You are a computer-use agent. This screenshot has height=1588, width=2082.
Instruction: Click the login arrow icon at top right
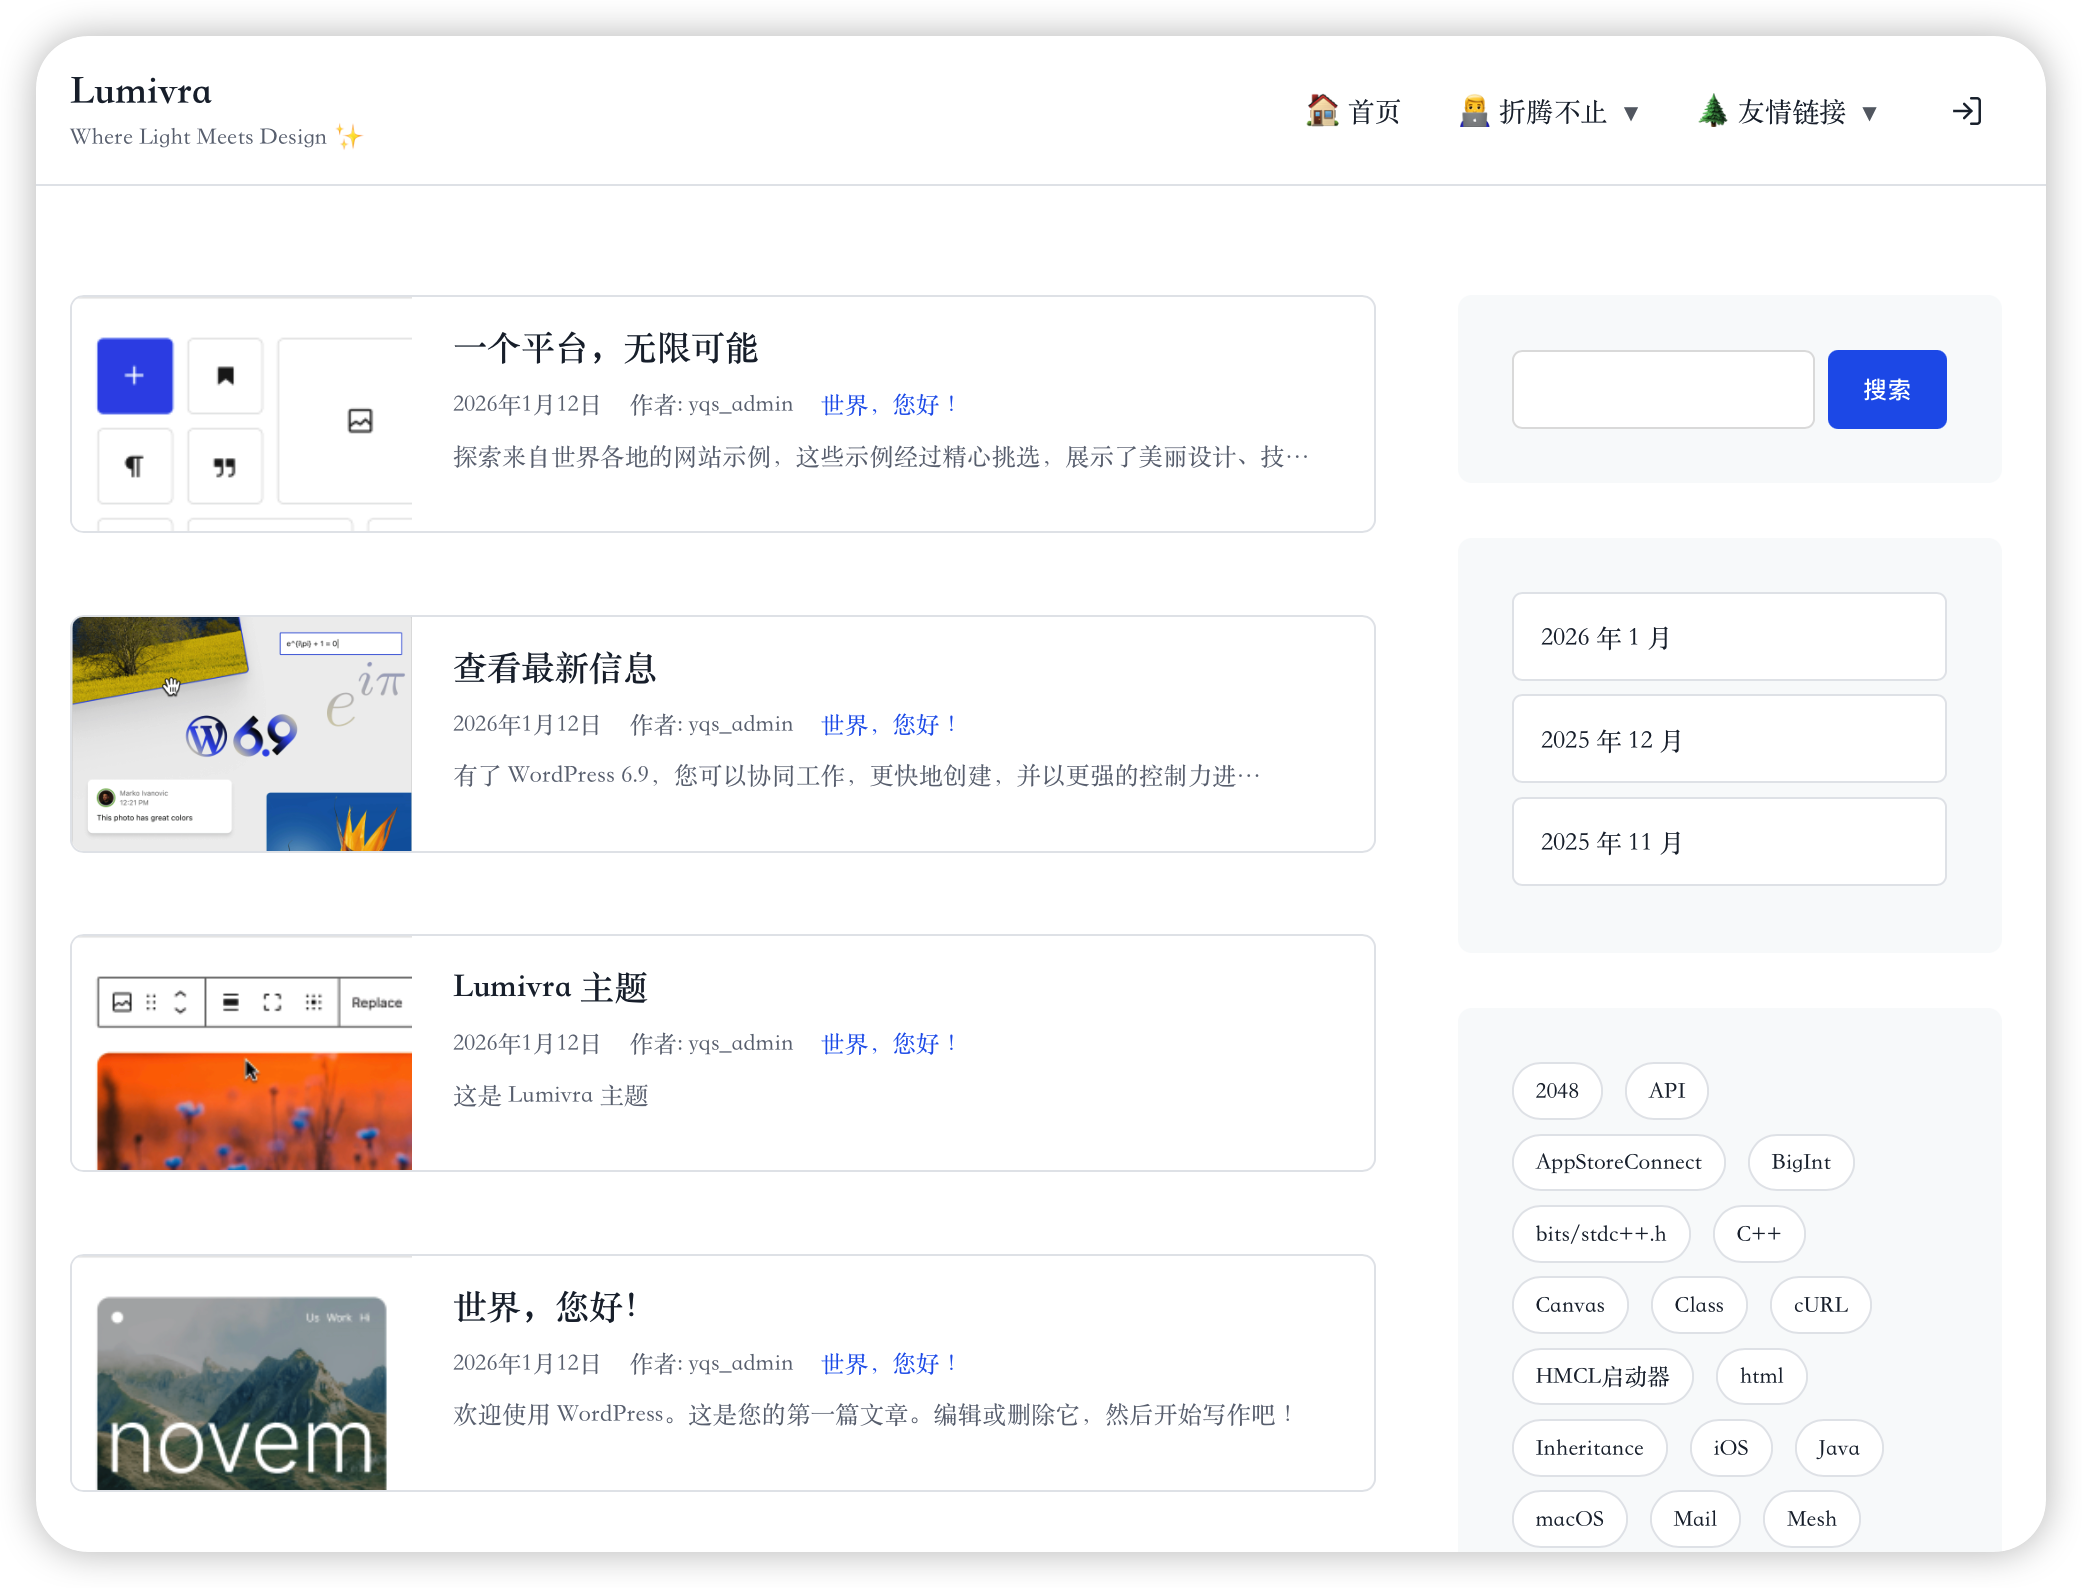pos(1966,111)
